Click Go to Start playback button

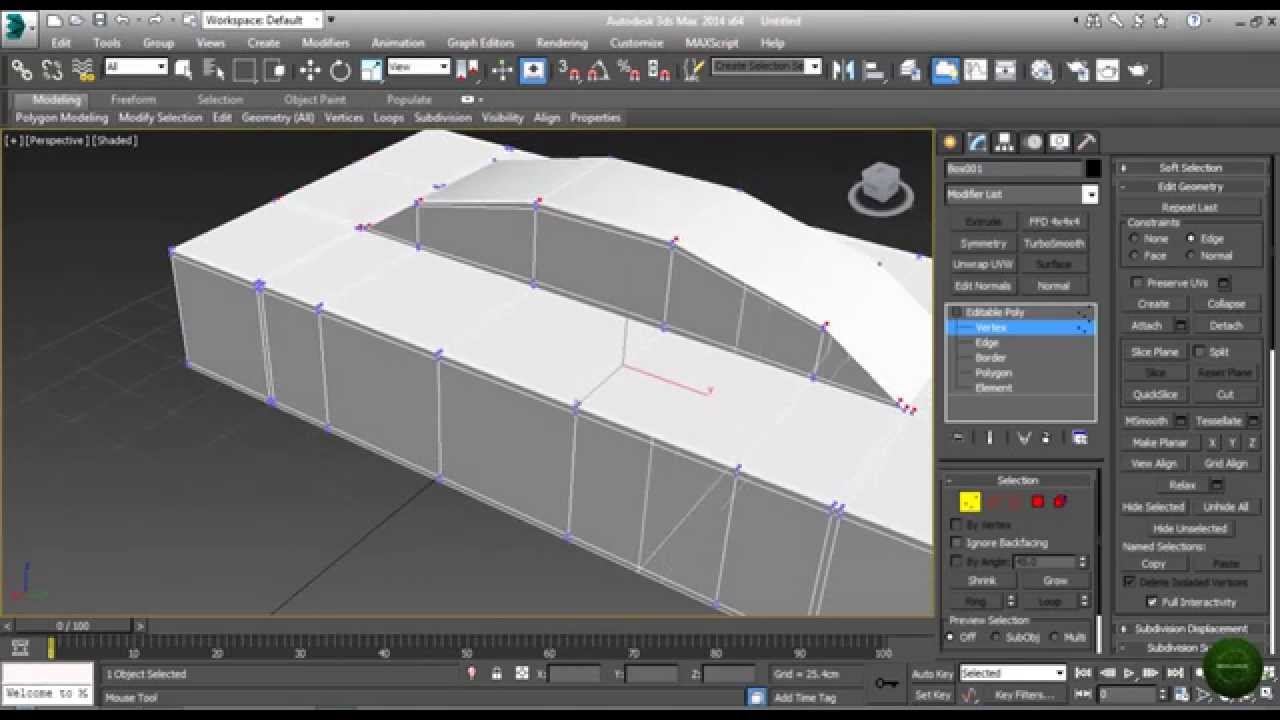pos(1084,674)
